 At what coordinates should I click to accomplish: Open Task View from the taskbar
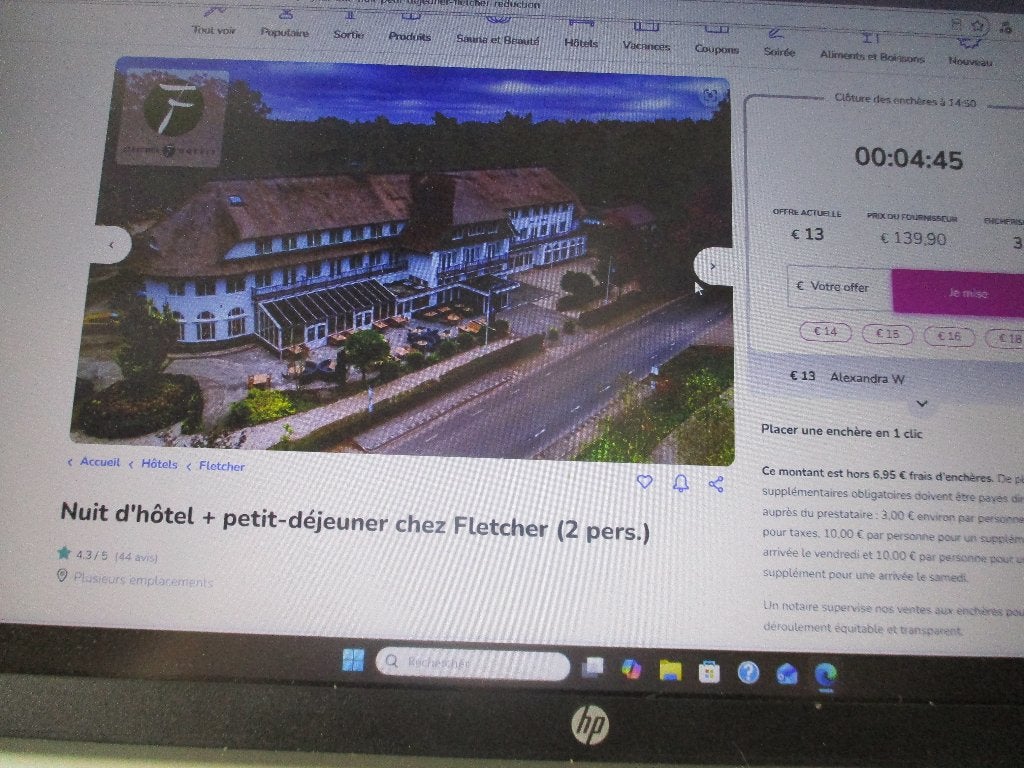593,667
